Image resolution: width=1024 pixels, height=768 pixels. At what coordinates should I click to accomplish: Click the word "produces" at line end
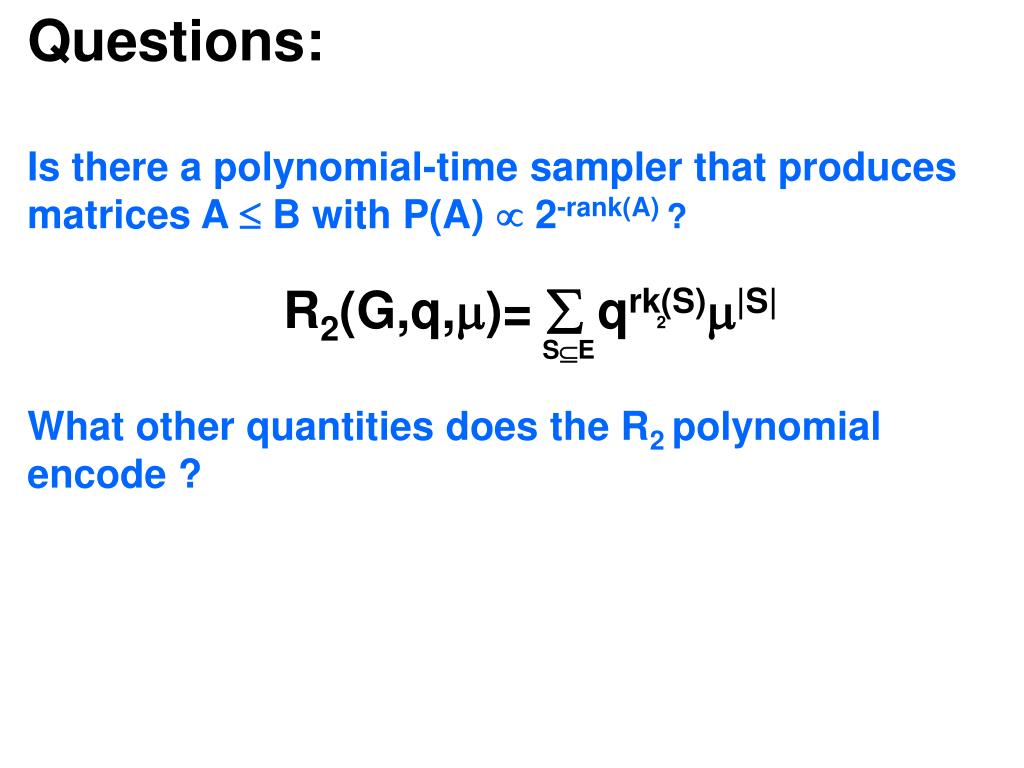[x=867, y=168]
